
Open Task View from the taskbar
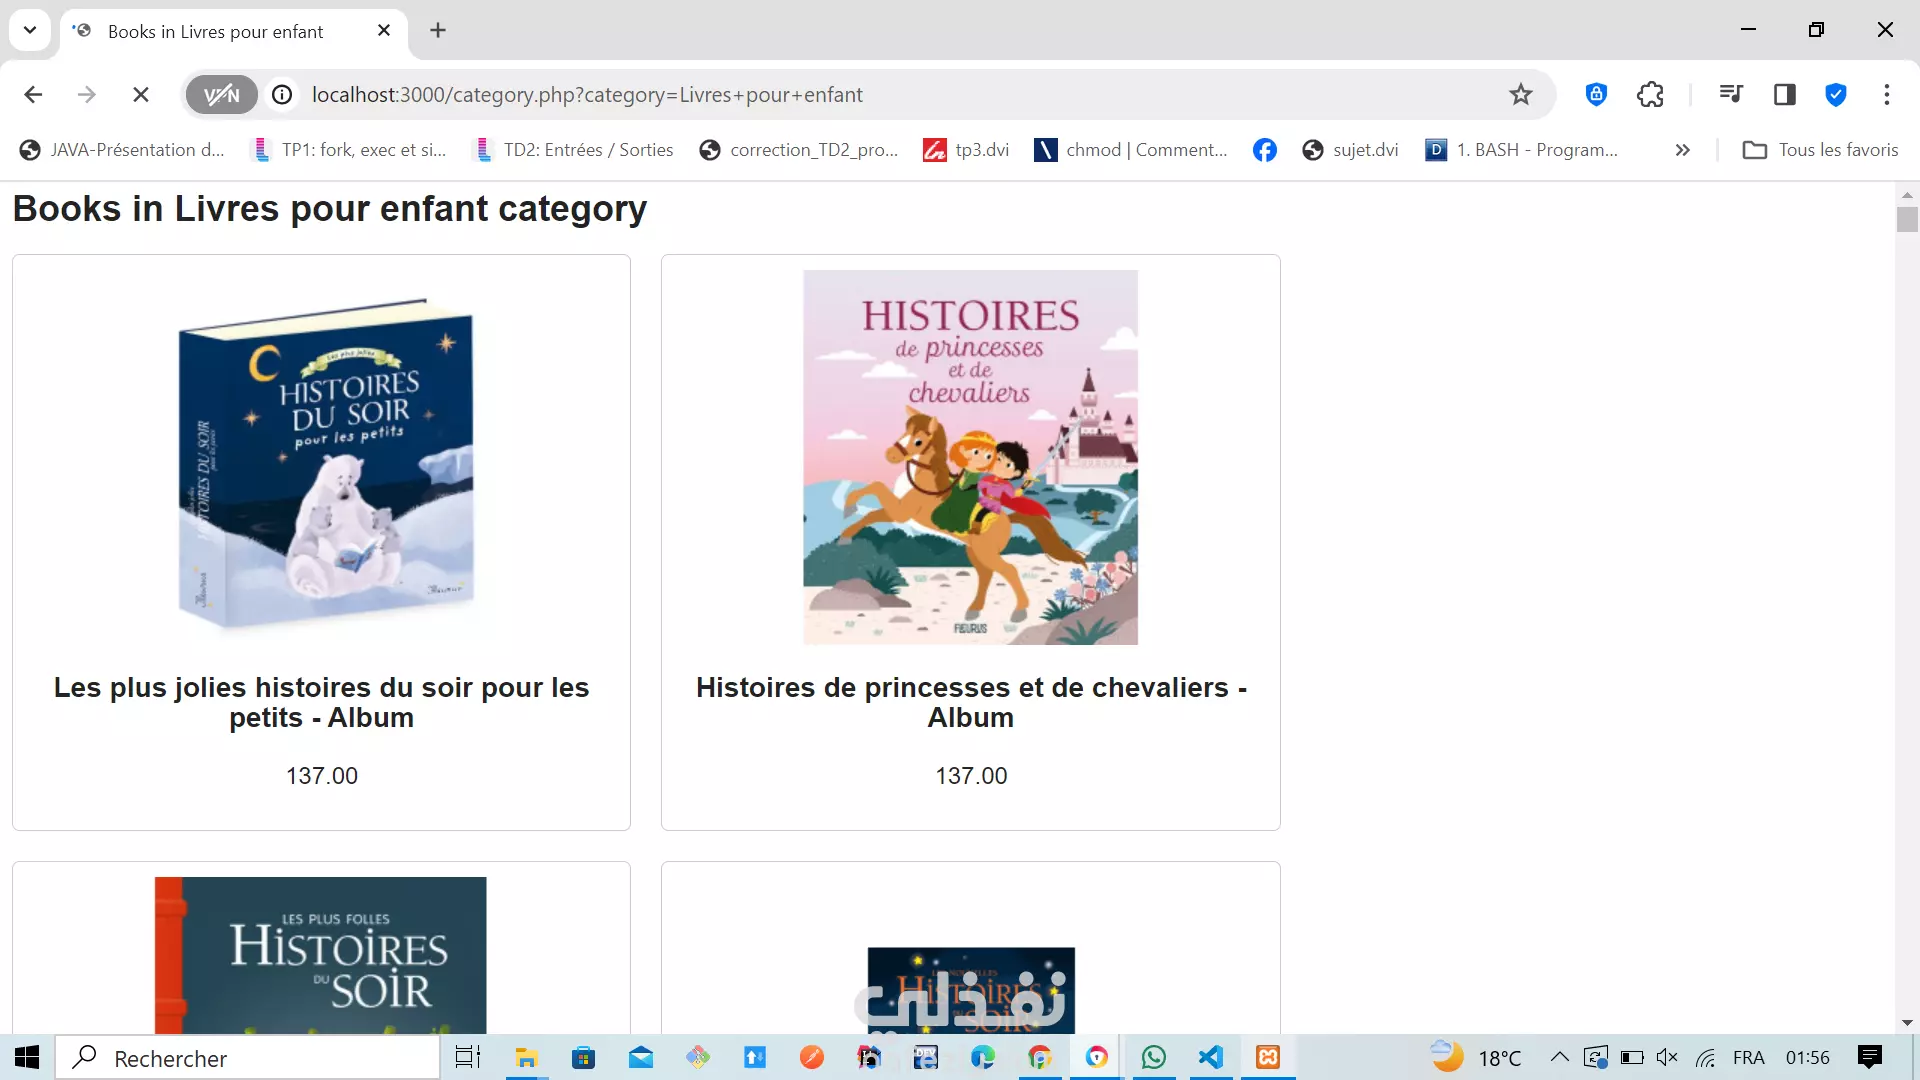468,1057
